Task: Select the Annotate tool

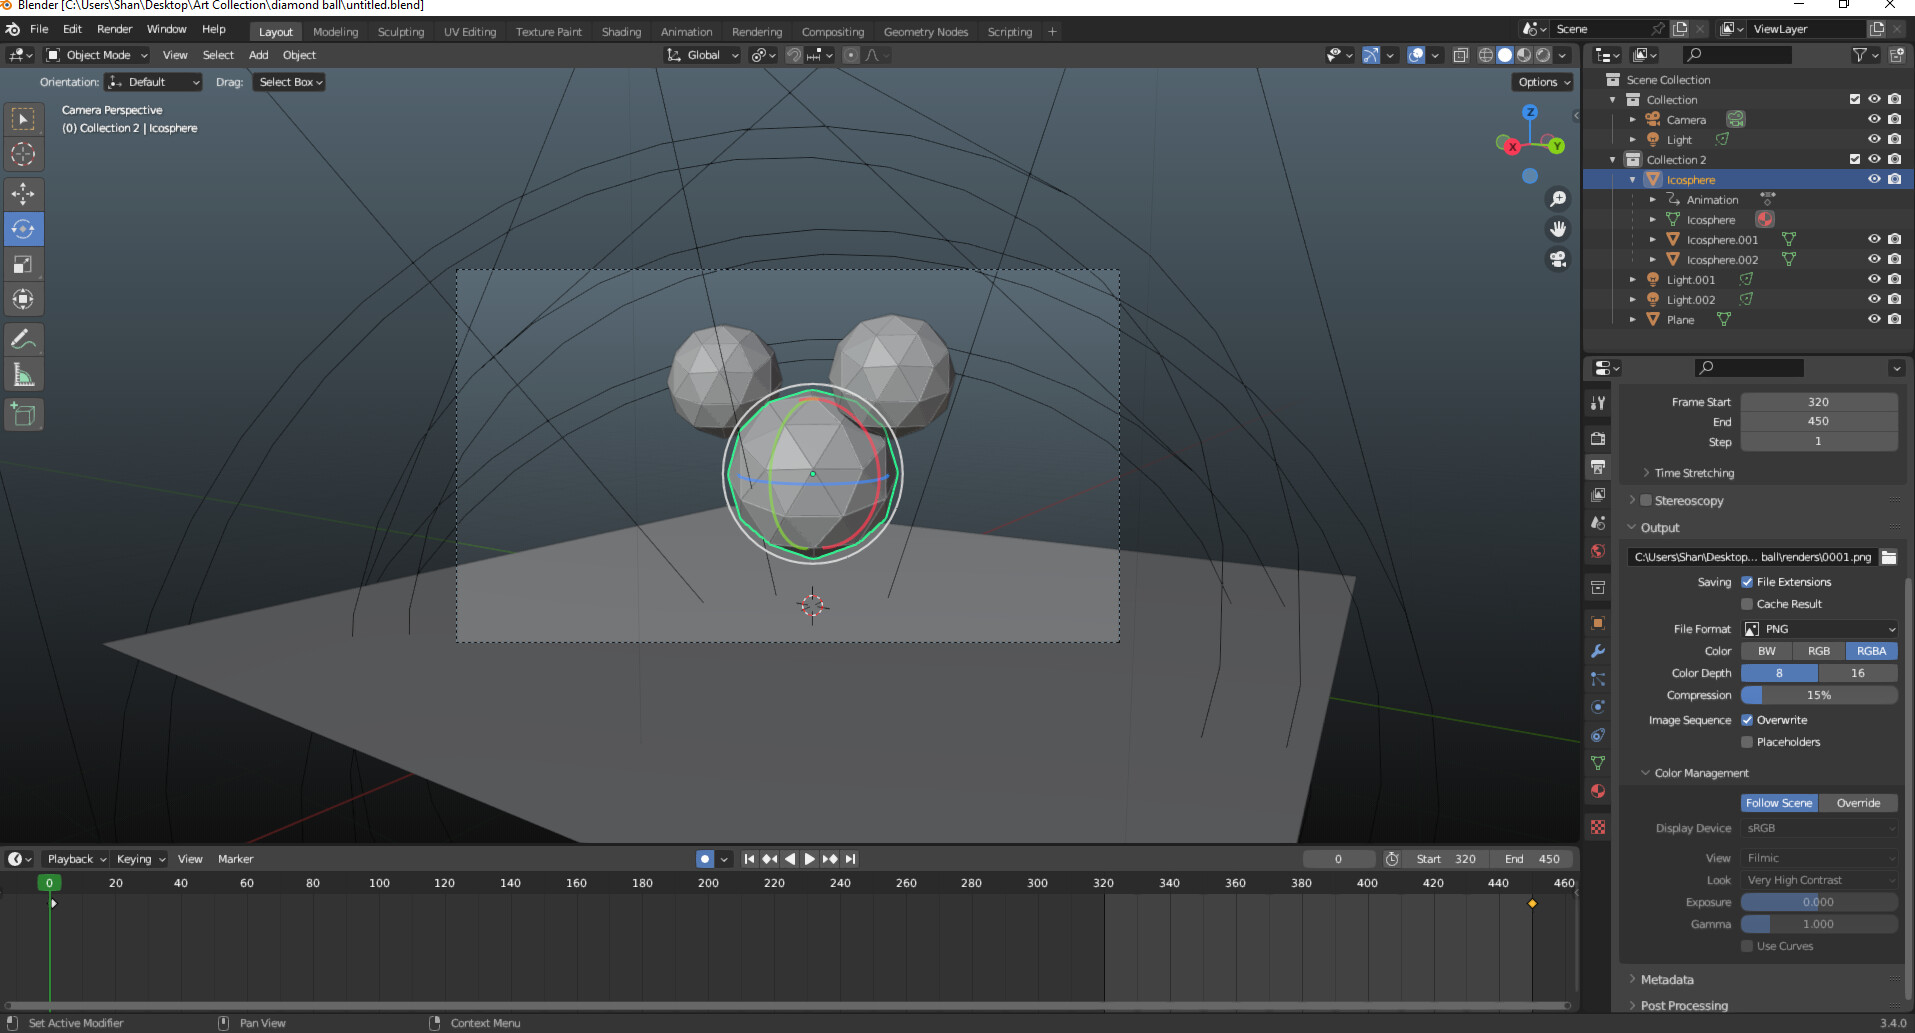Action: coord(23,339)
